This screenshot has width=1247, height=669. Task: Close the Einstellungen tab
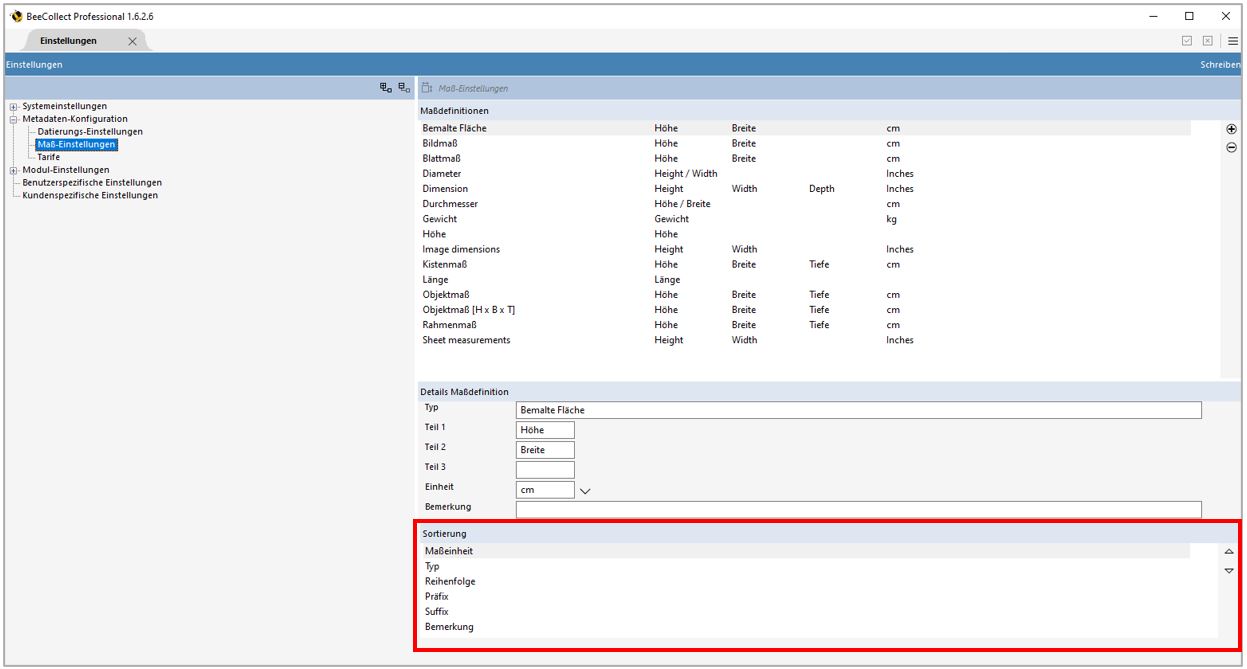[x=132, y=41]
